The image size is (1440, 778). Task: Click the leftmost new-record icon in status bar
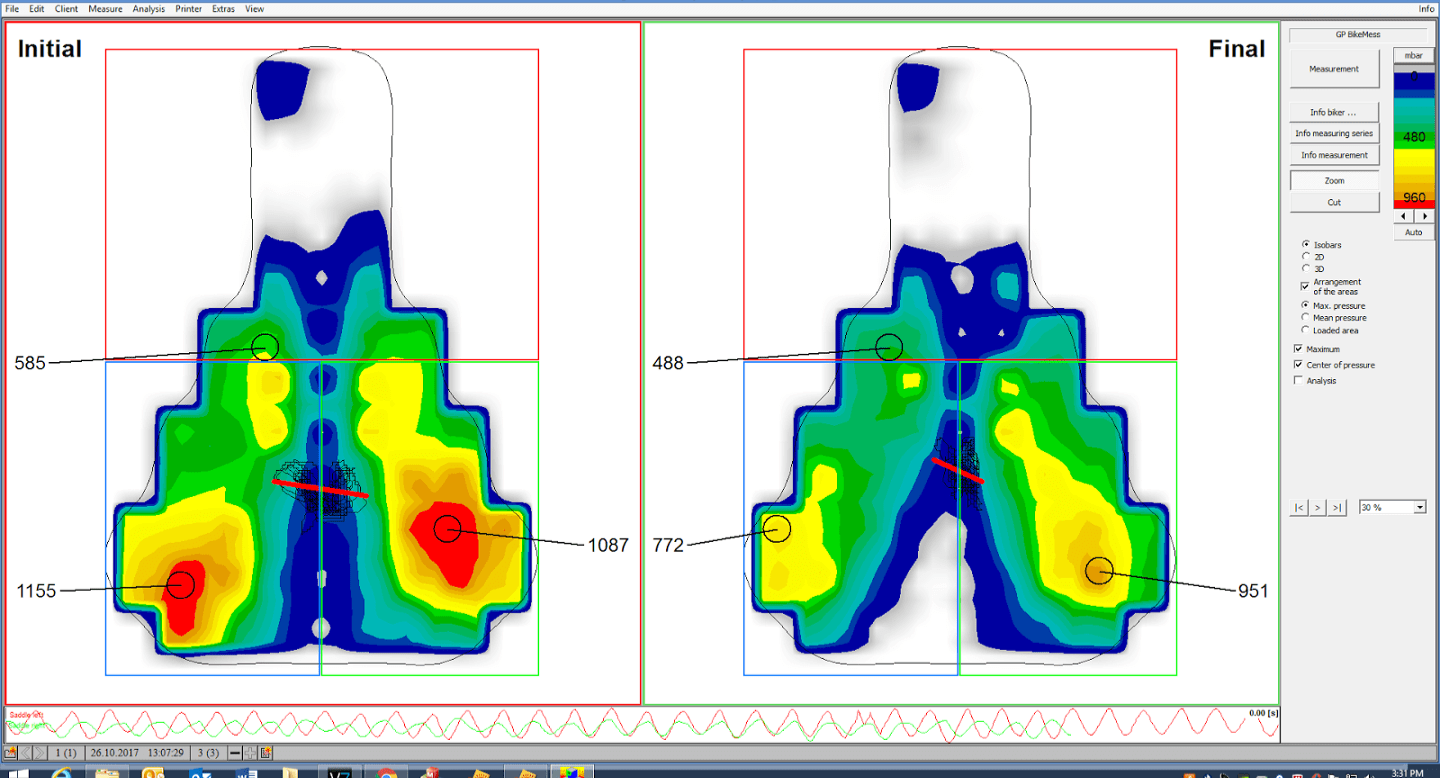(x=11, y=752)
